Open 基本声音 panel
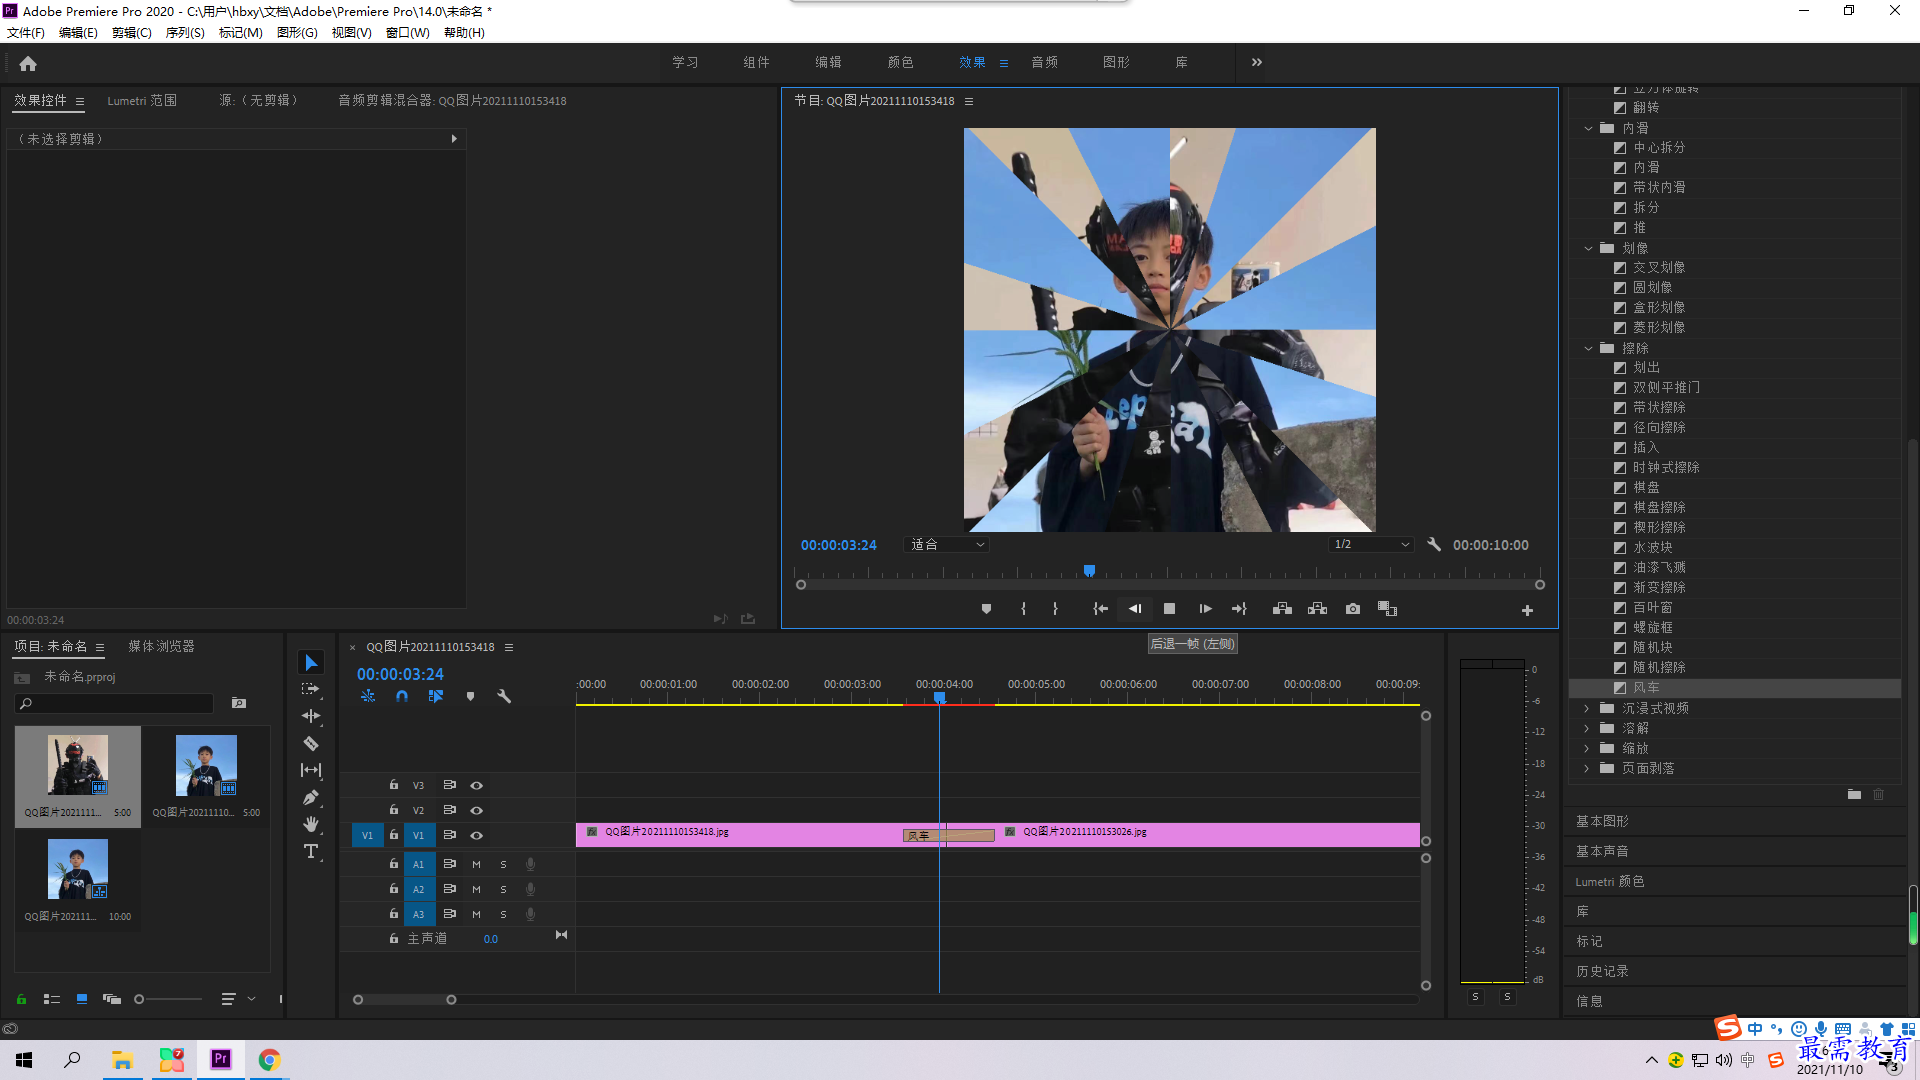 (x=1602, y=851)
